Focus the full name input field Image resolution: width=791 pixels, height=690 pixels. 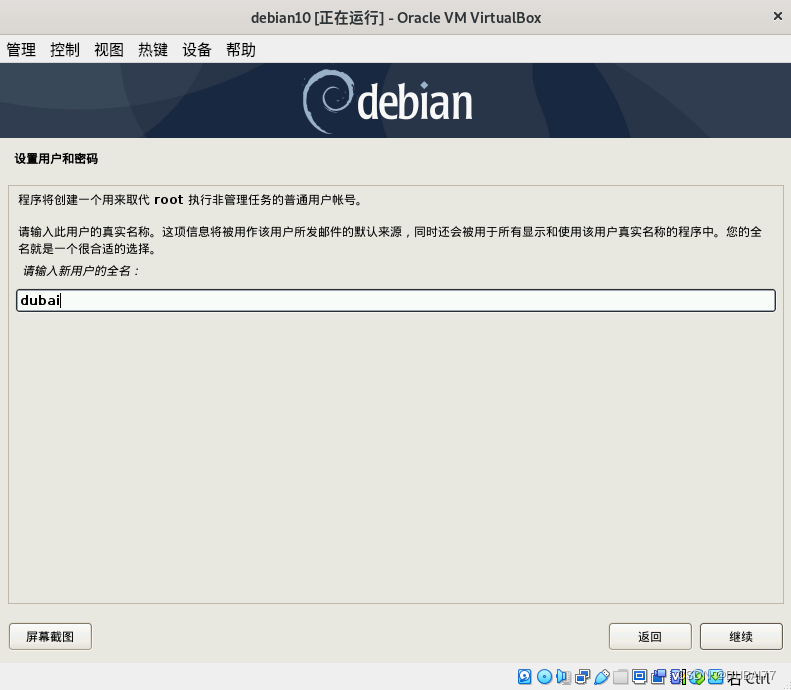396,301
